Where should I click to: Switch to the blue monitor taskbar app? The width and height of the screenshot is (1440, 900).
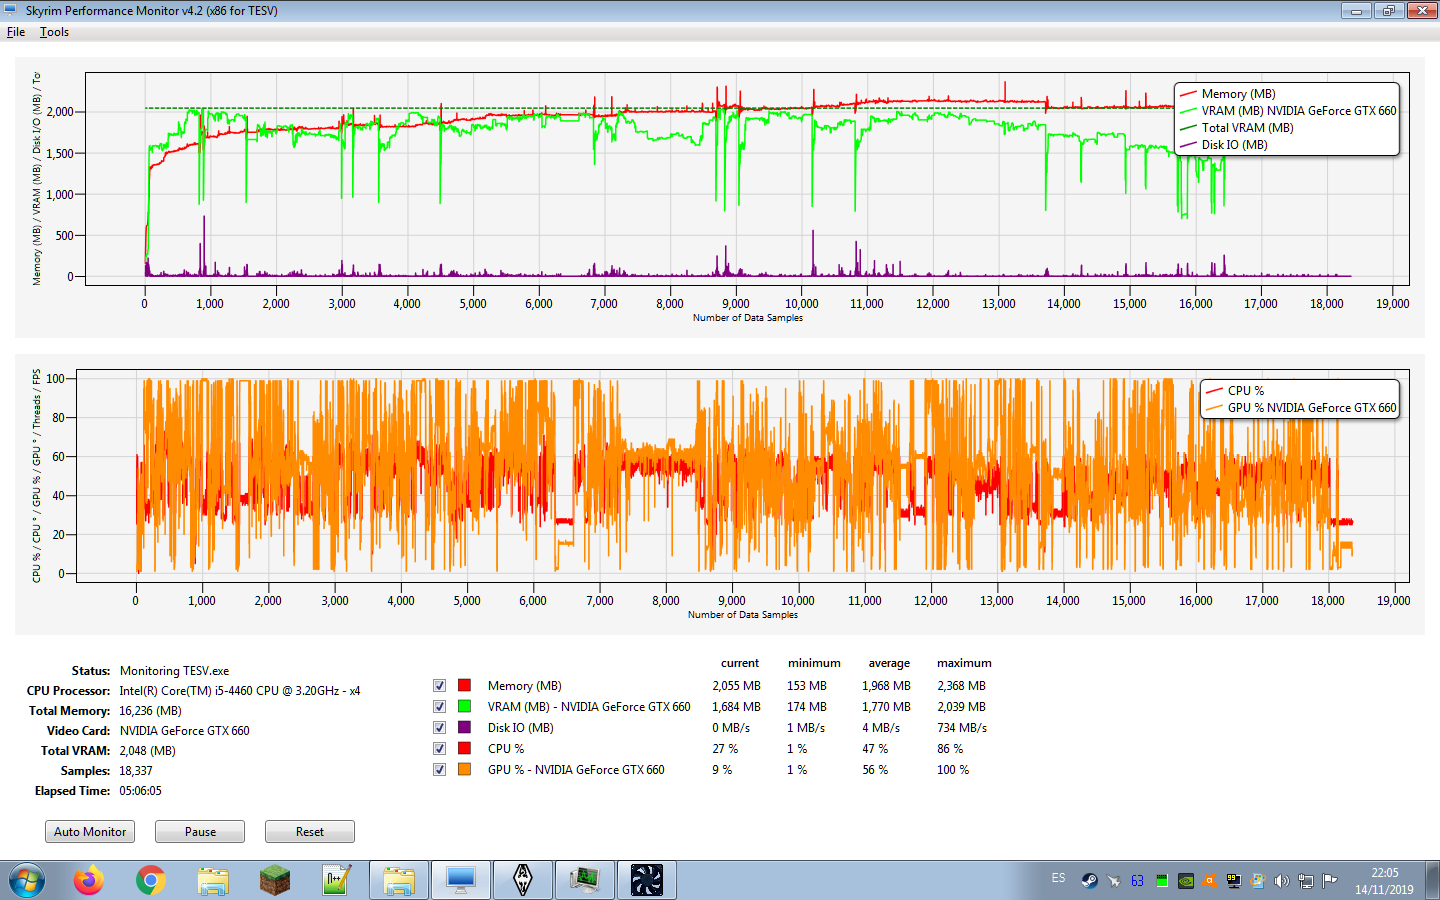(x=461, y=880)
